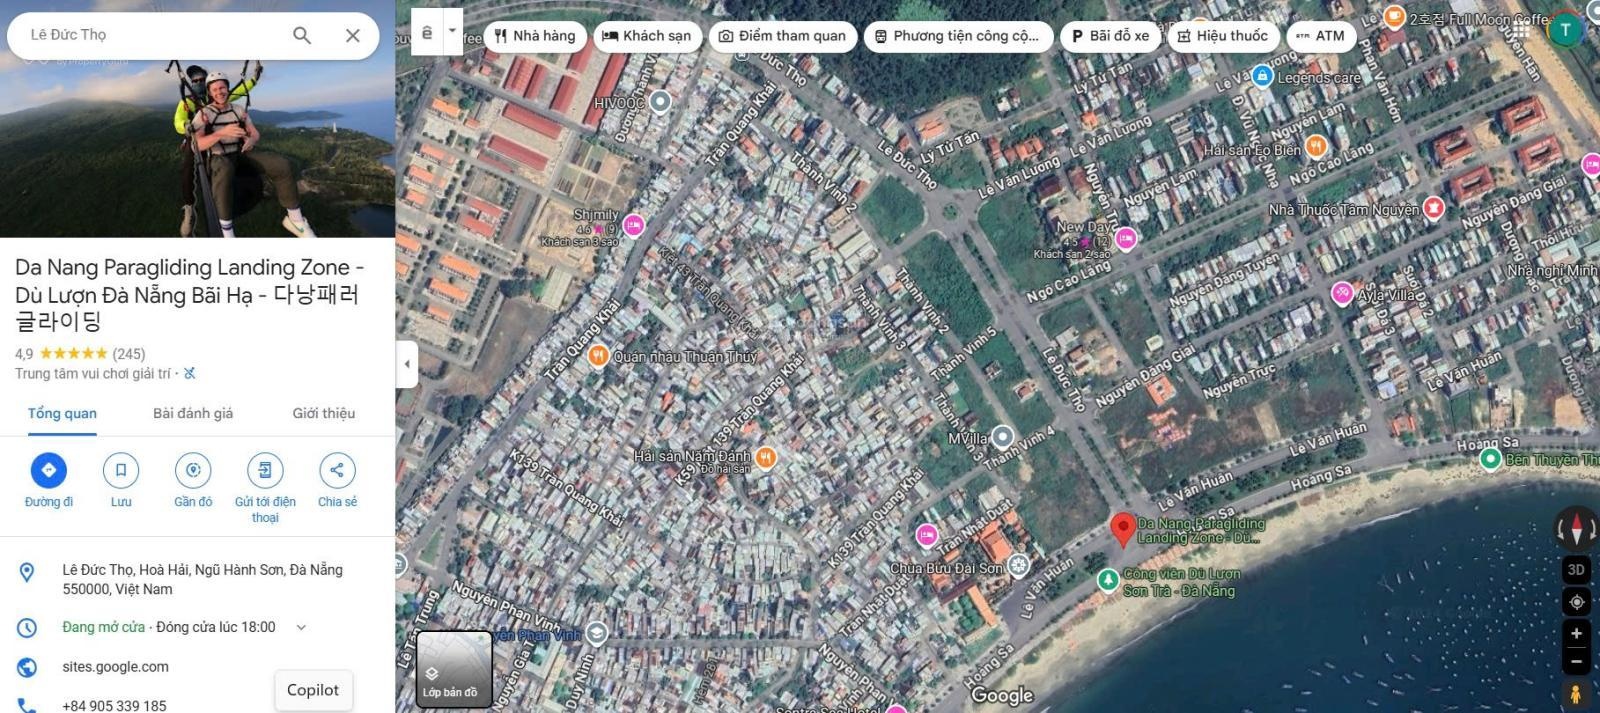Click the Bến Thuyền marker

(x=1489, y=458)
